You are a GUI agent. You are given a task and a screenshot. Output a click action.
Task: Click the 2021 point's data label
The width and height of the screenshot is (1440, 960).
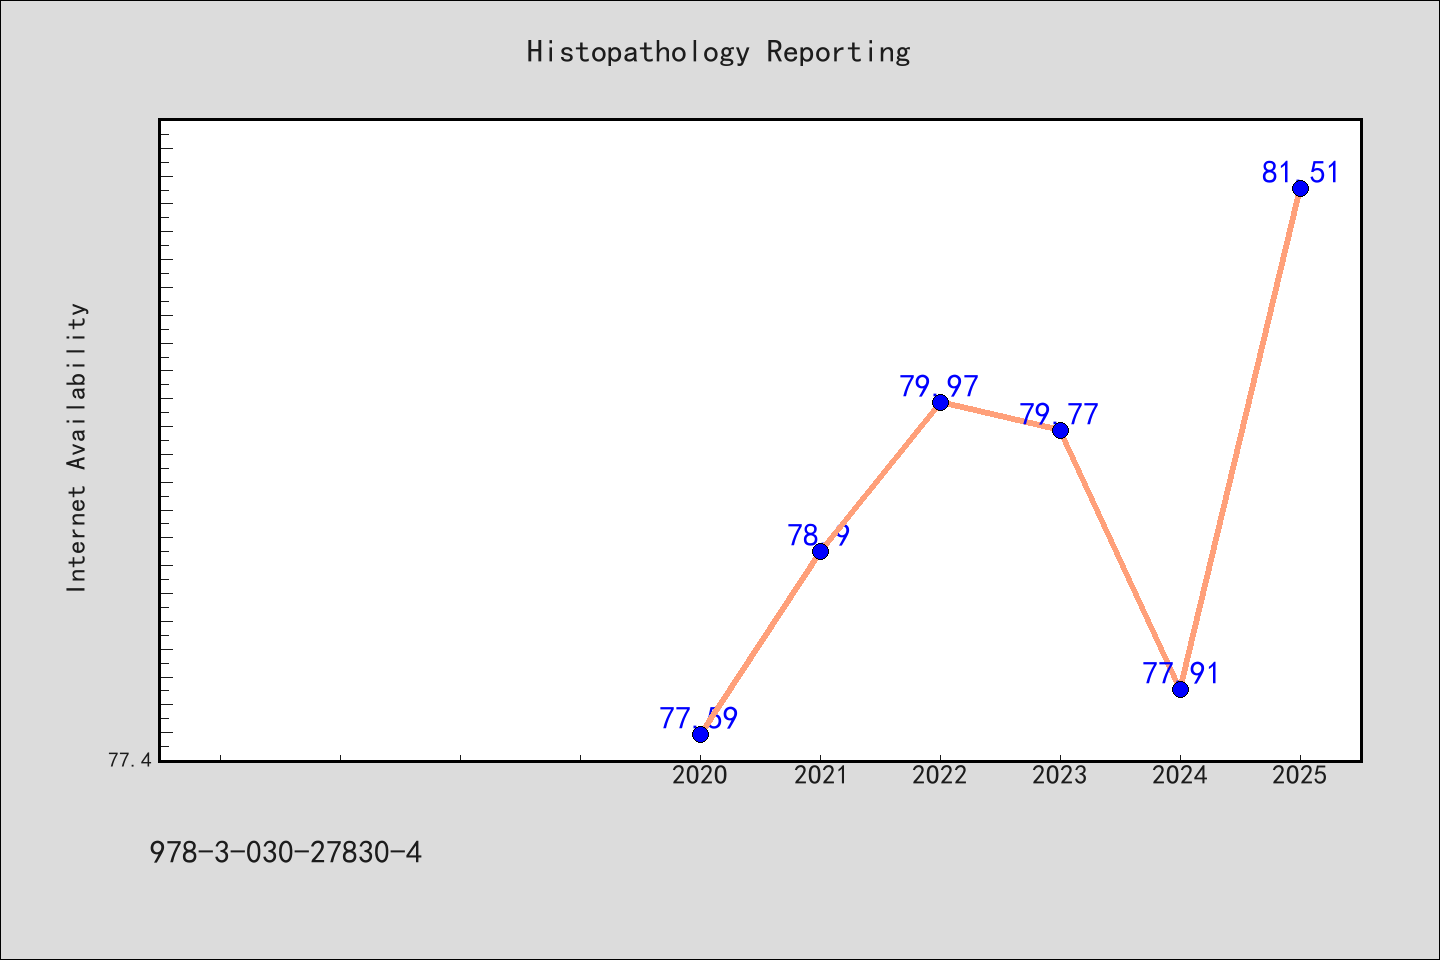coord(819,535)
